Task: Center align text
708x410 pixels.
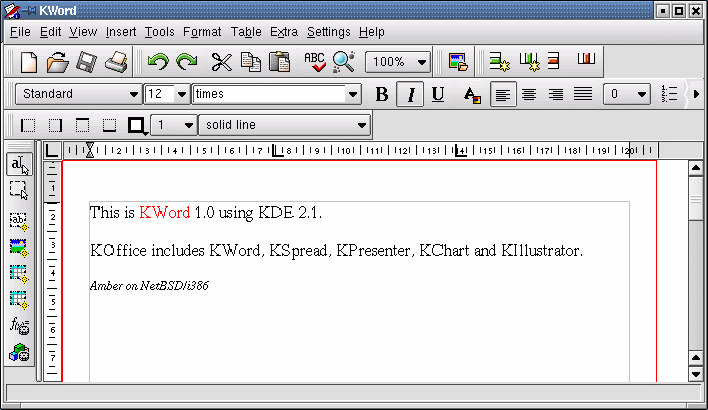Action: coord(529,94)
